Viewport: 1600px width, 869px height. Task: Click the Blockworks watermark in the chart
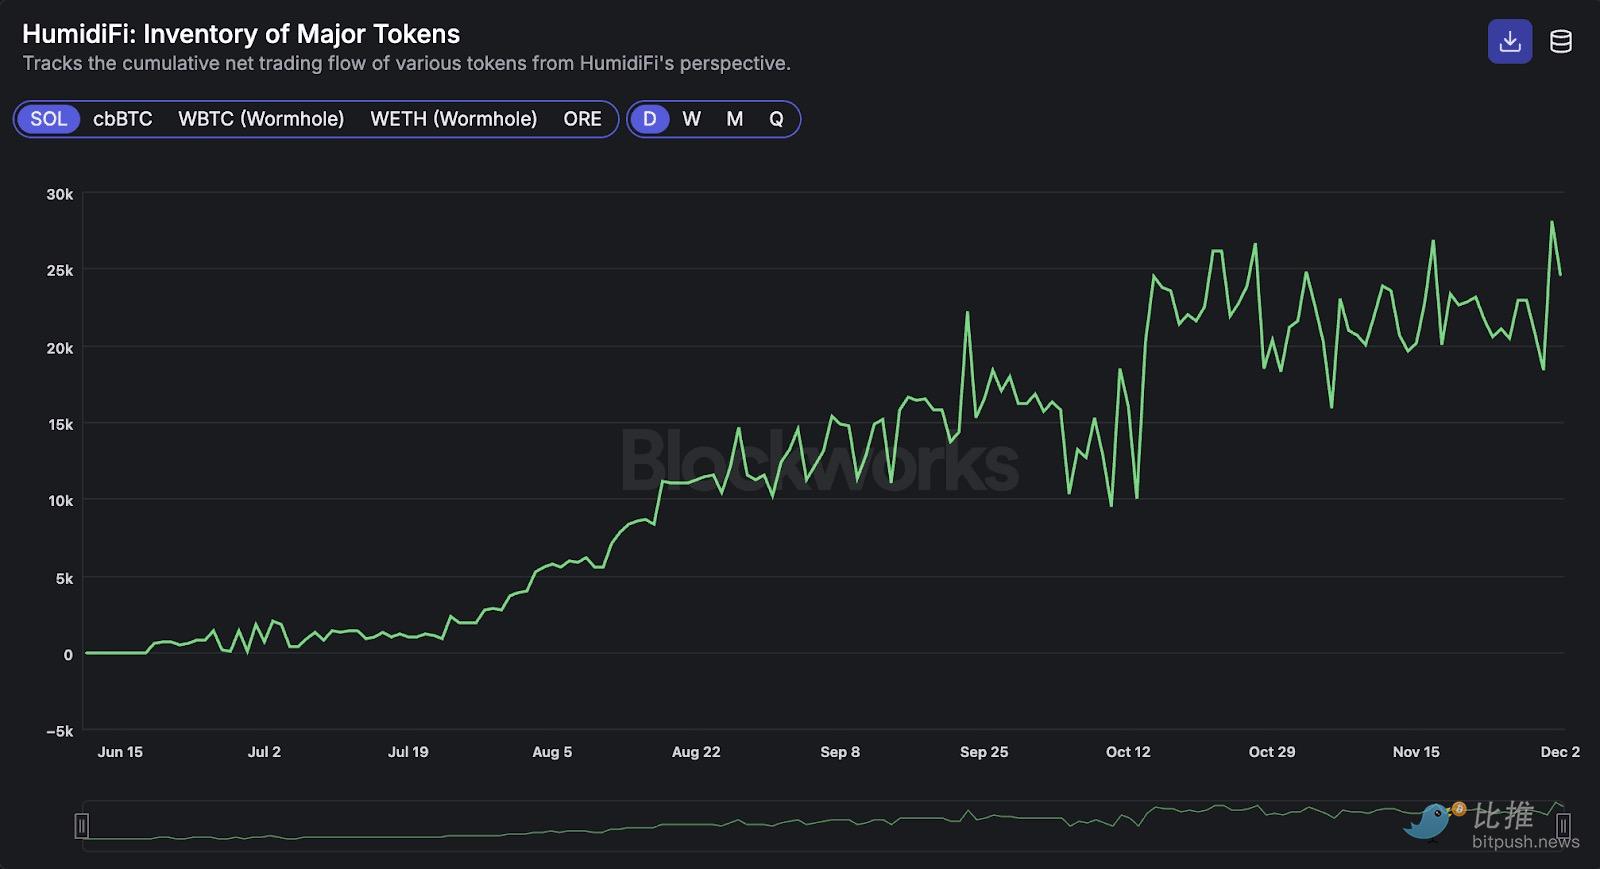[819, 461]
